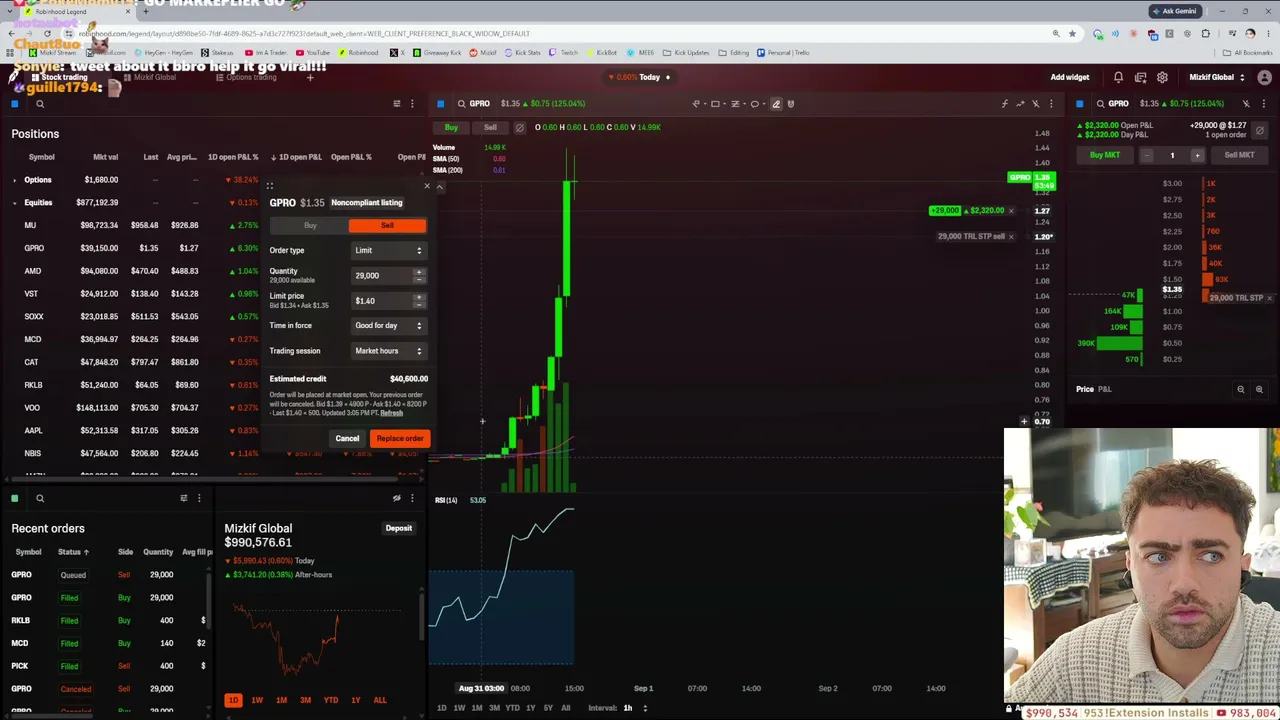Image resolution: width=1280 pixels, height=720 pixels.
Task: Open the layout list icon beside notifications bell
Action: [x=1140, y=77]
